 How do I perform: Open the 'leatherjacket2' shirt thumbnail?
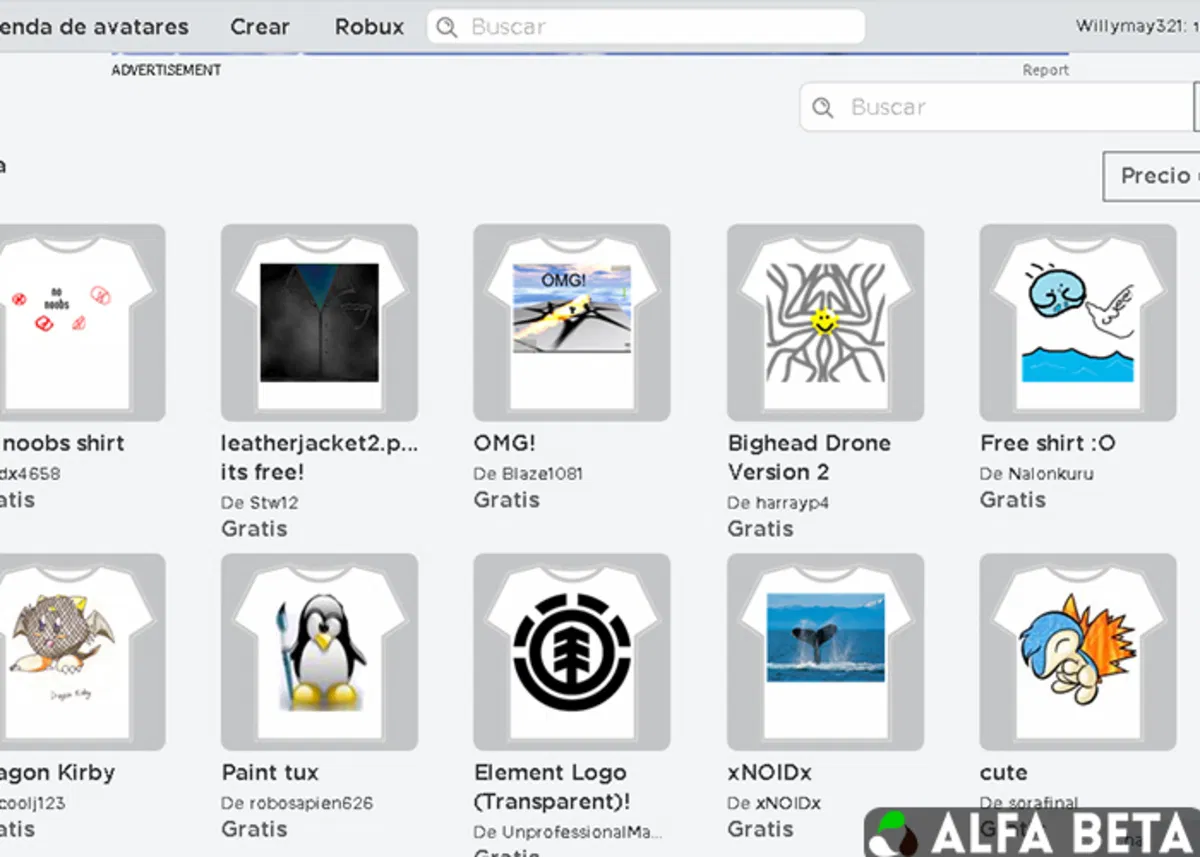318,320
